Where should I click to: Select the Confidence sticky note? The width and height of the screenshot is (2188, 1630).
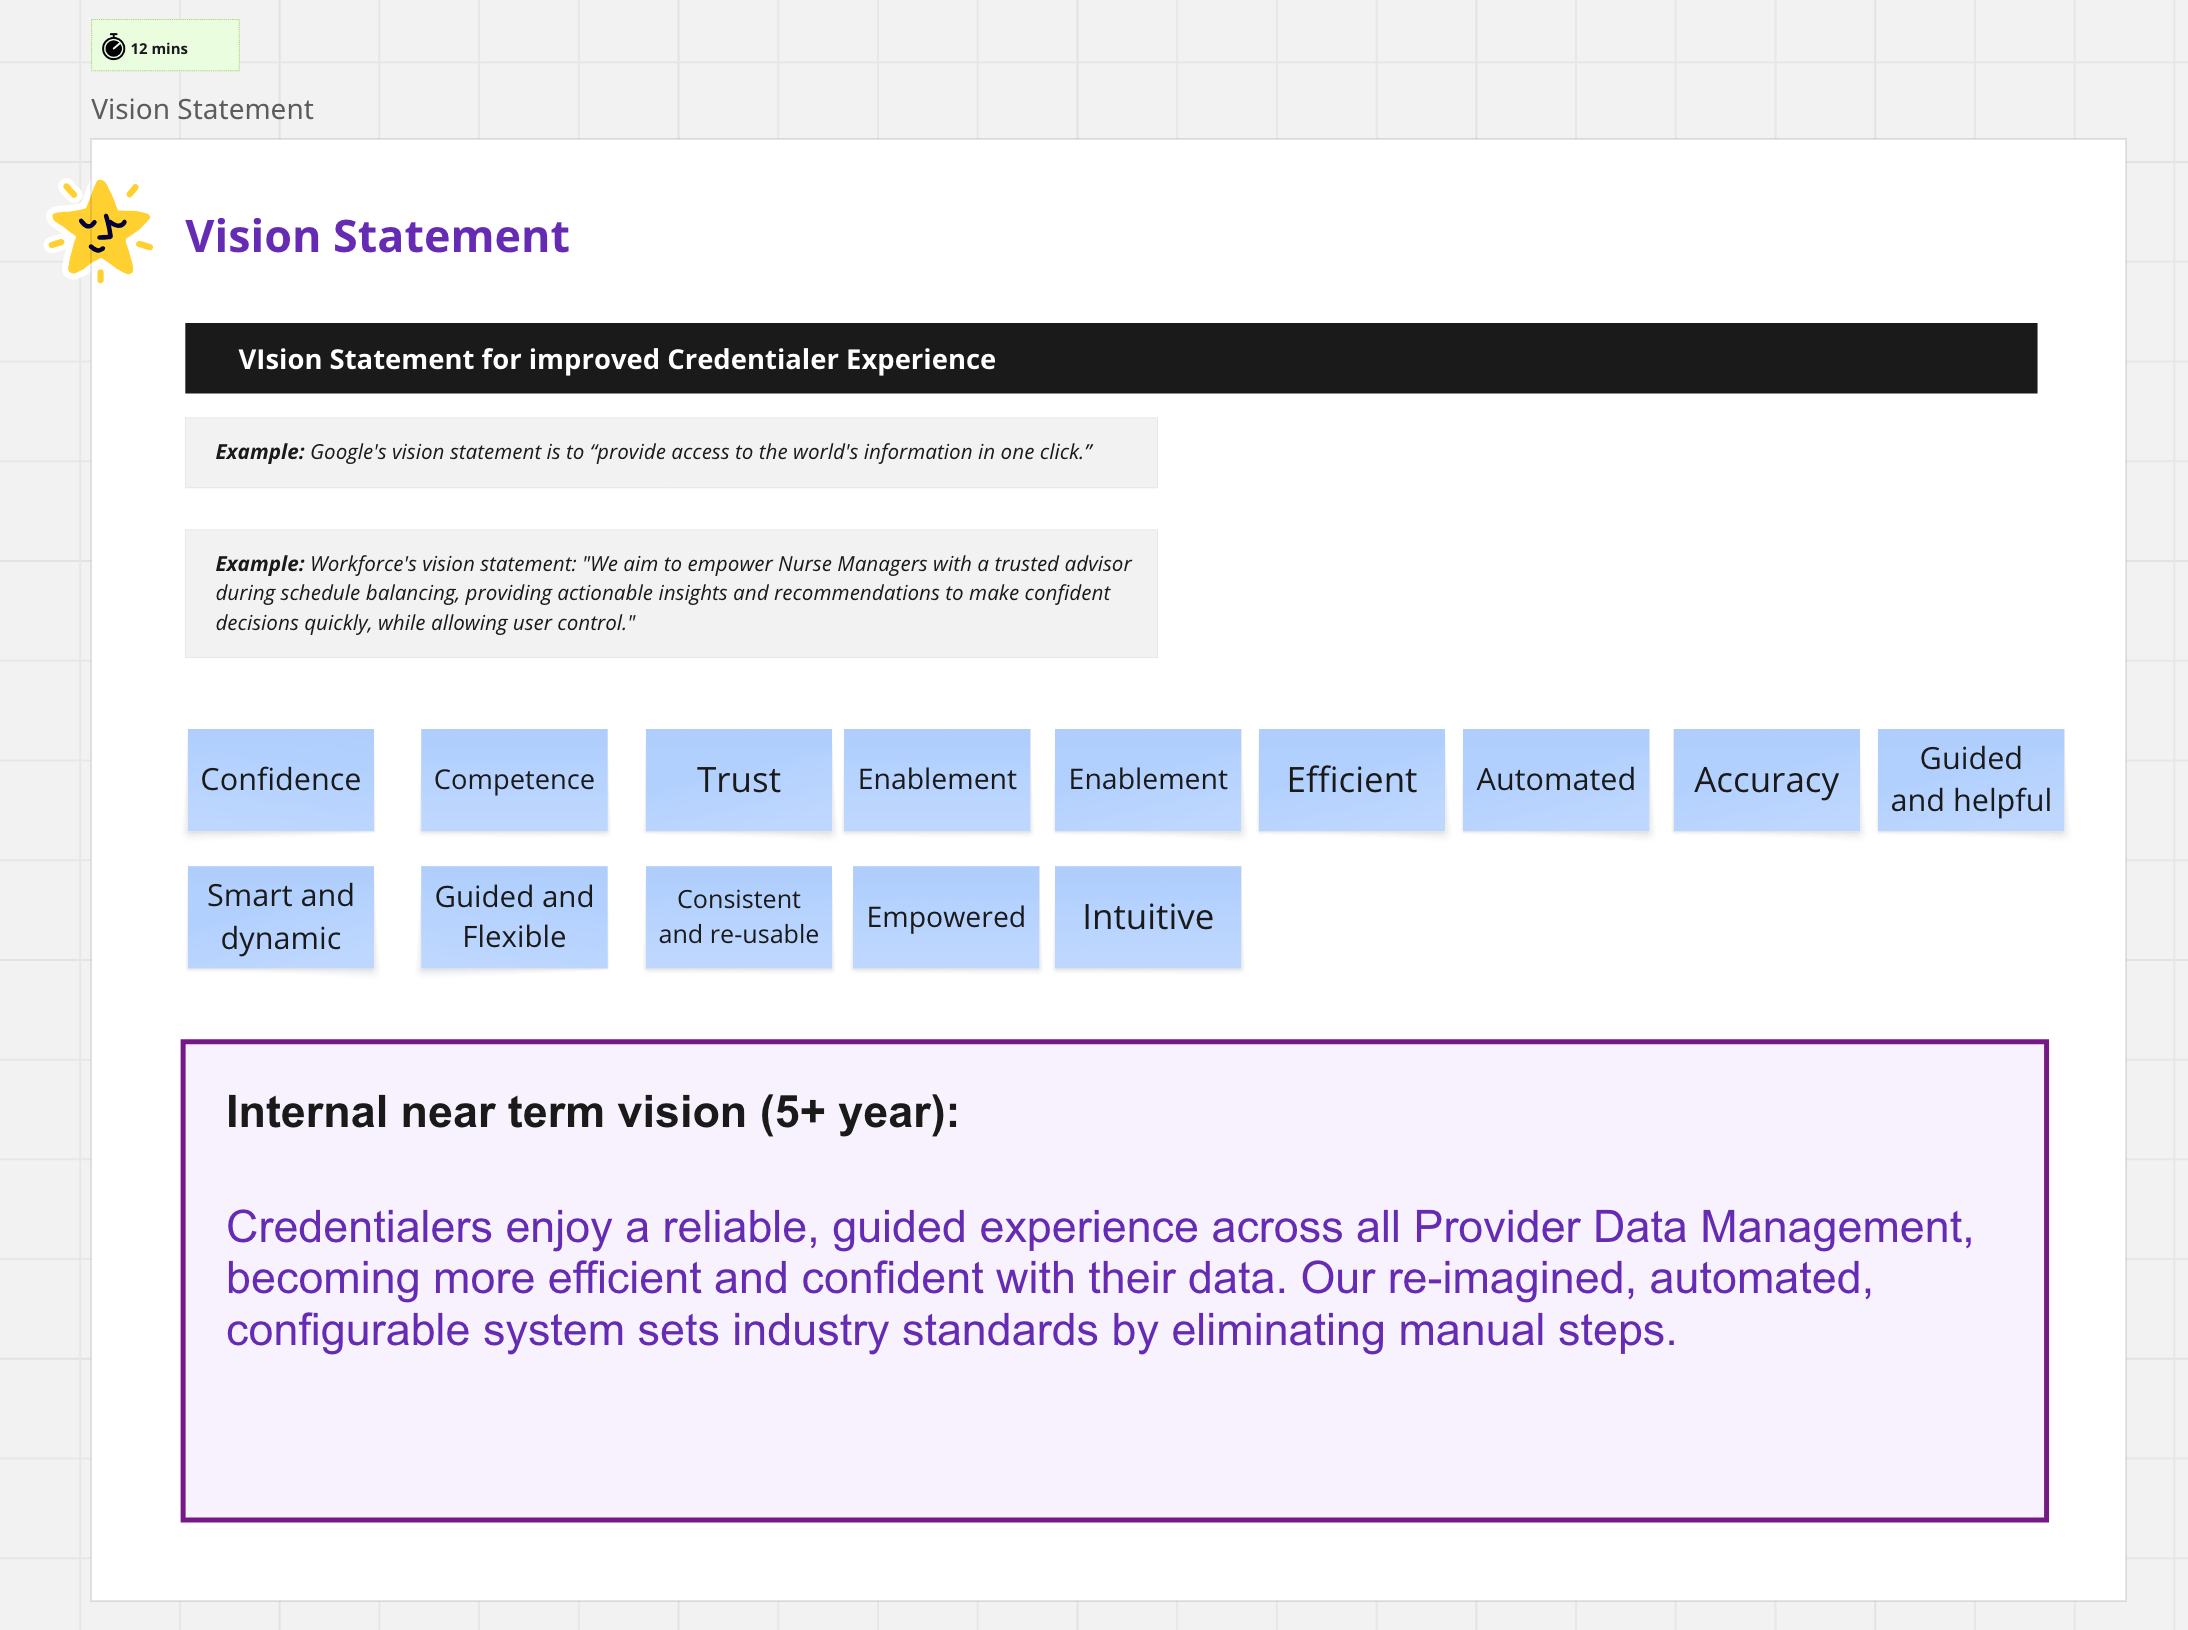click(x=281, y=779)
